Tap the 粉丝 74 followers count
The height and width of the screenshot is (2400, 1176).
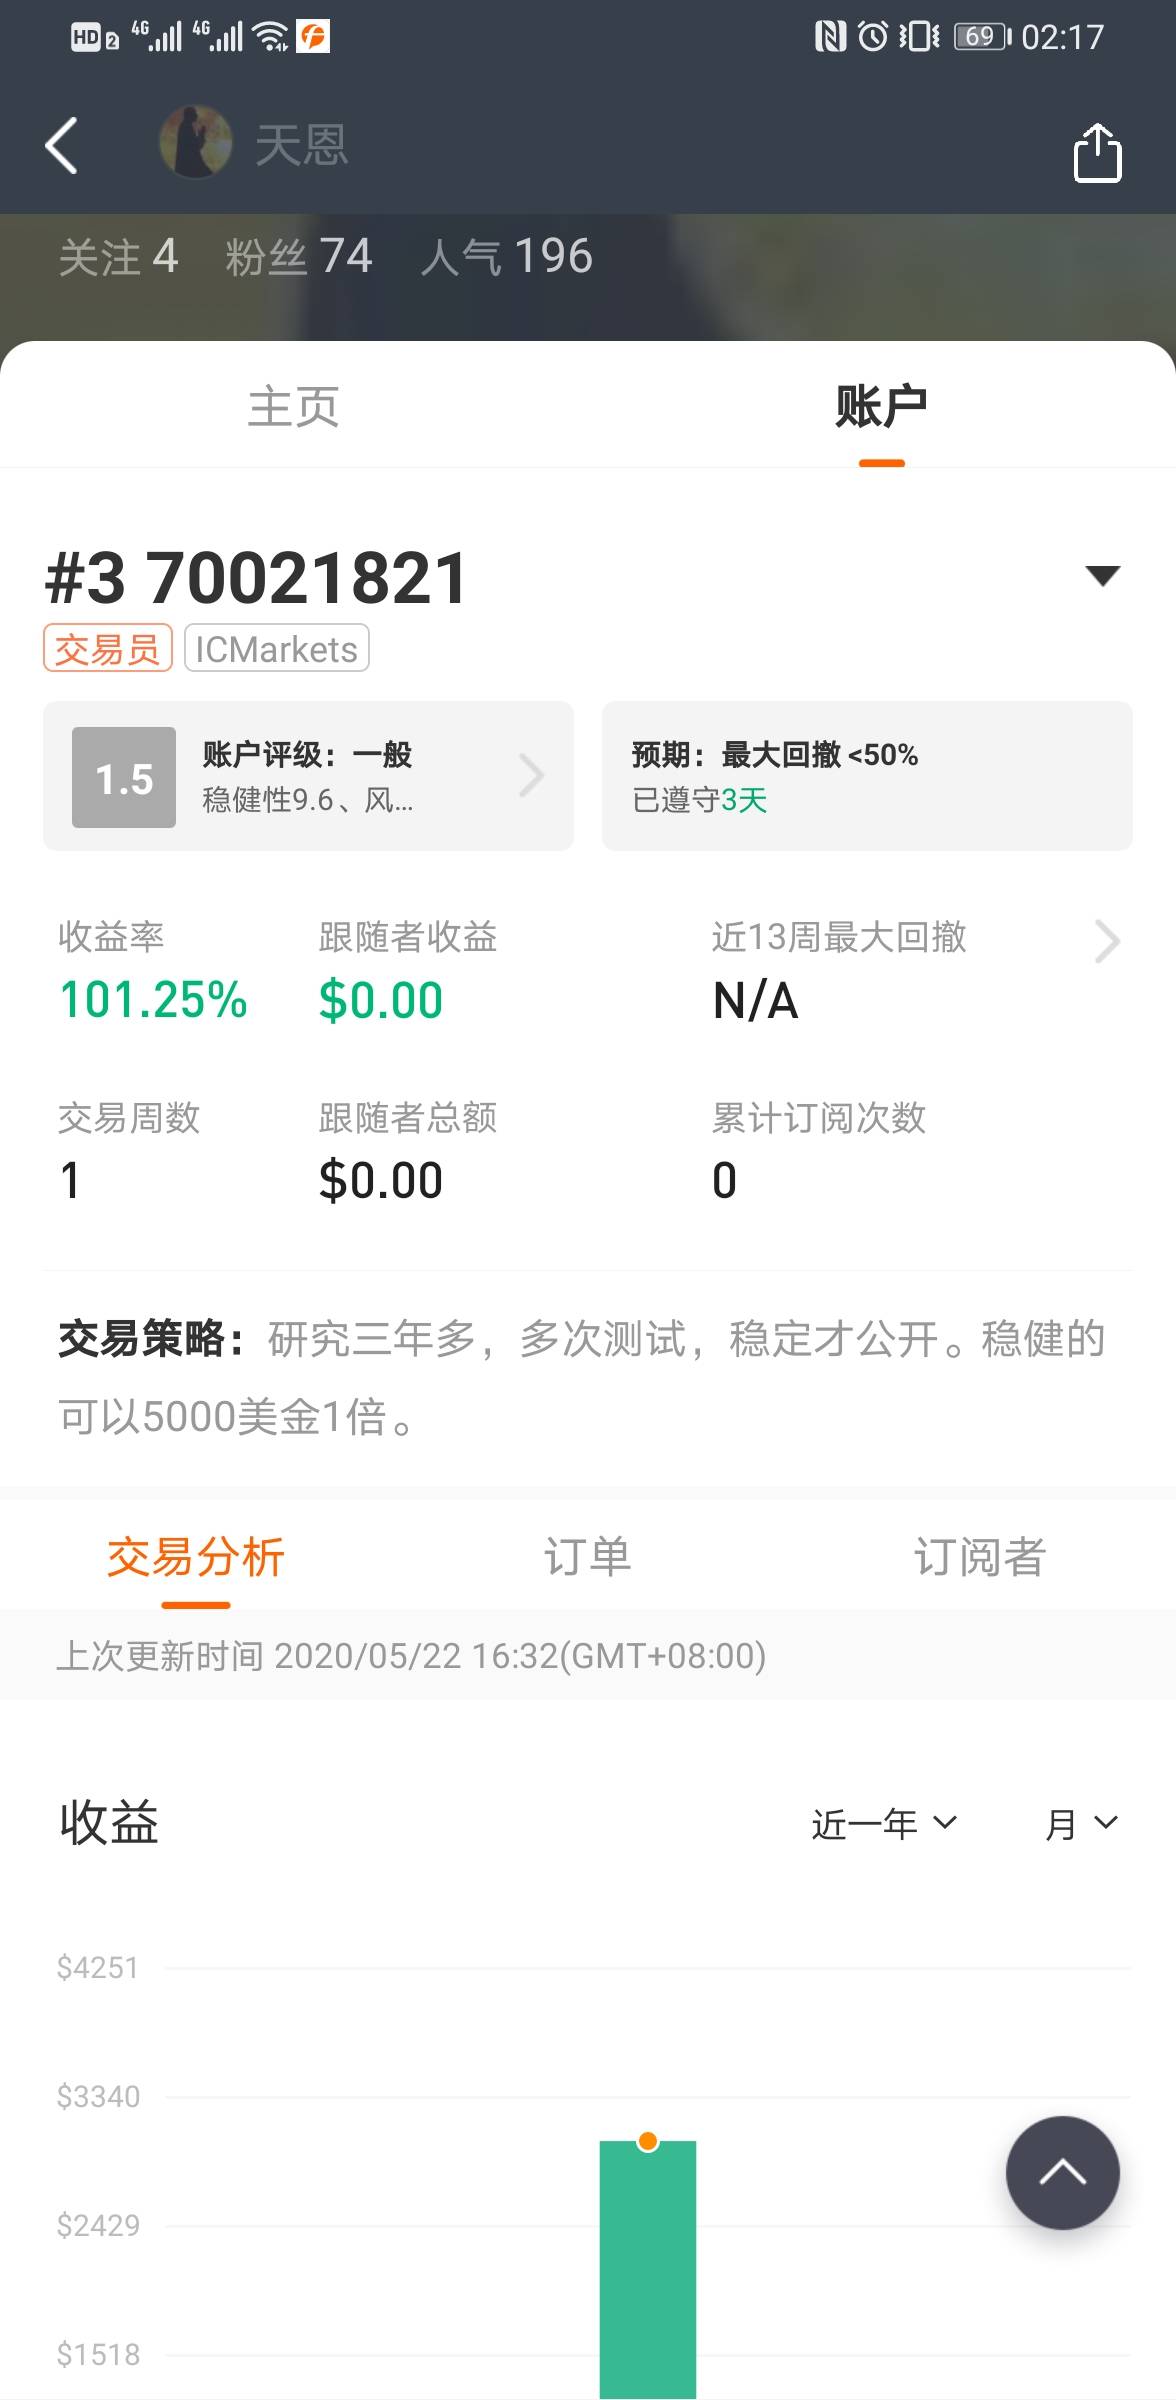tap(299, 257)
